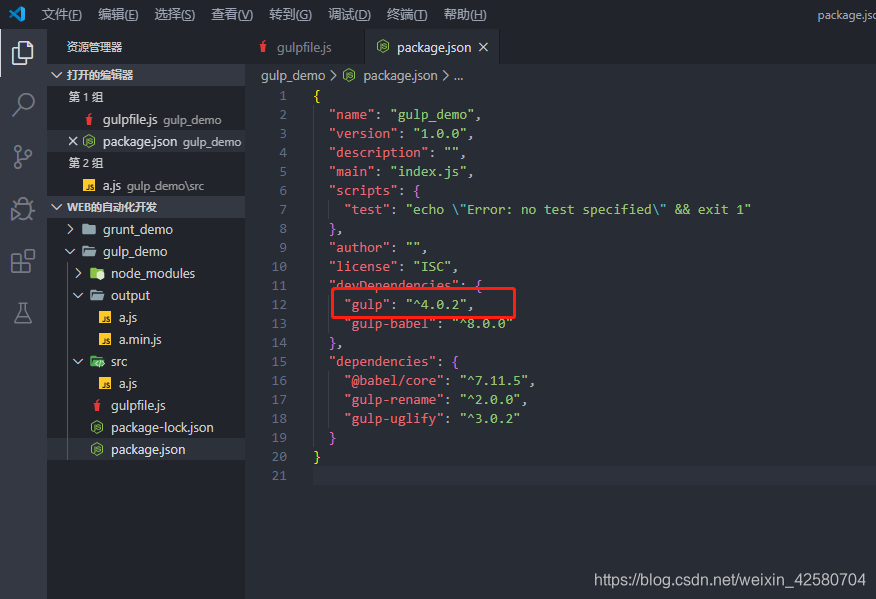Viewport: 876px width, 599px height.
Task: Open the Extensions view
Action: click(23, 261)
